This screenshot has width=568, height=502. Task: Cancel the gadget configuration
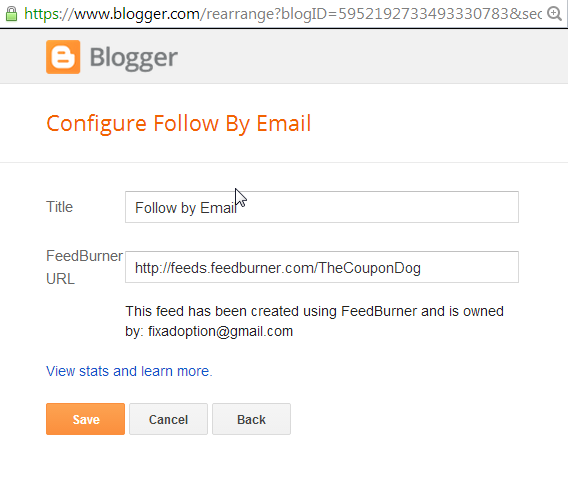(168, 419)
